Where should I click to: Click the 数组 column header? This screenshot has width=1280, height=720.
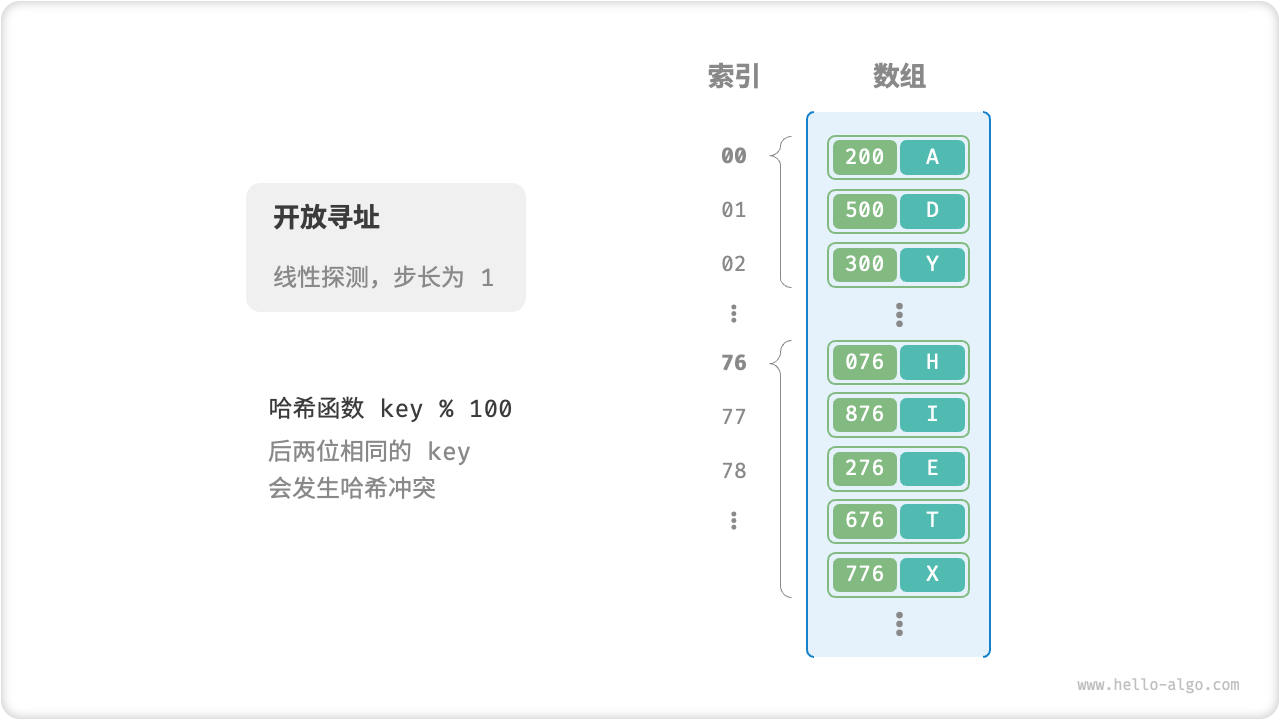click(x=899, y=76)
